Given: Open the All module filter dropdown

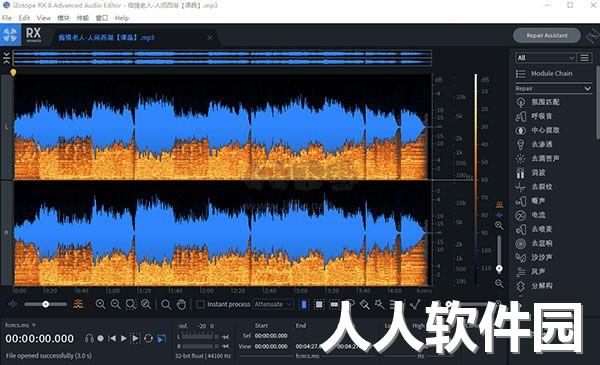Looking at the screenshot, I should point(545,58).
